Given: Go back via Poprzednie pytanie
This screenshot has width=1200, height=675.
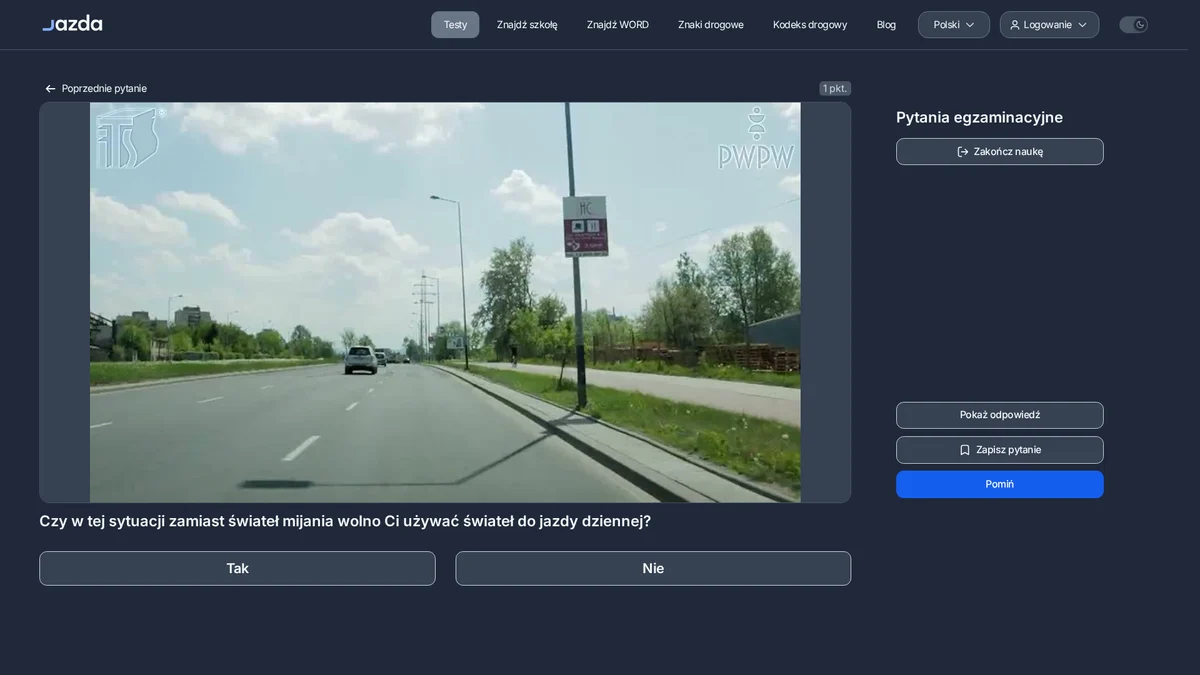Looking at the screenshot, I should click(x=96, y=89).
